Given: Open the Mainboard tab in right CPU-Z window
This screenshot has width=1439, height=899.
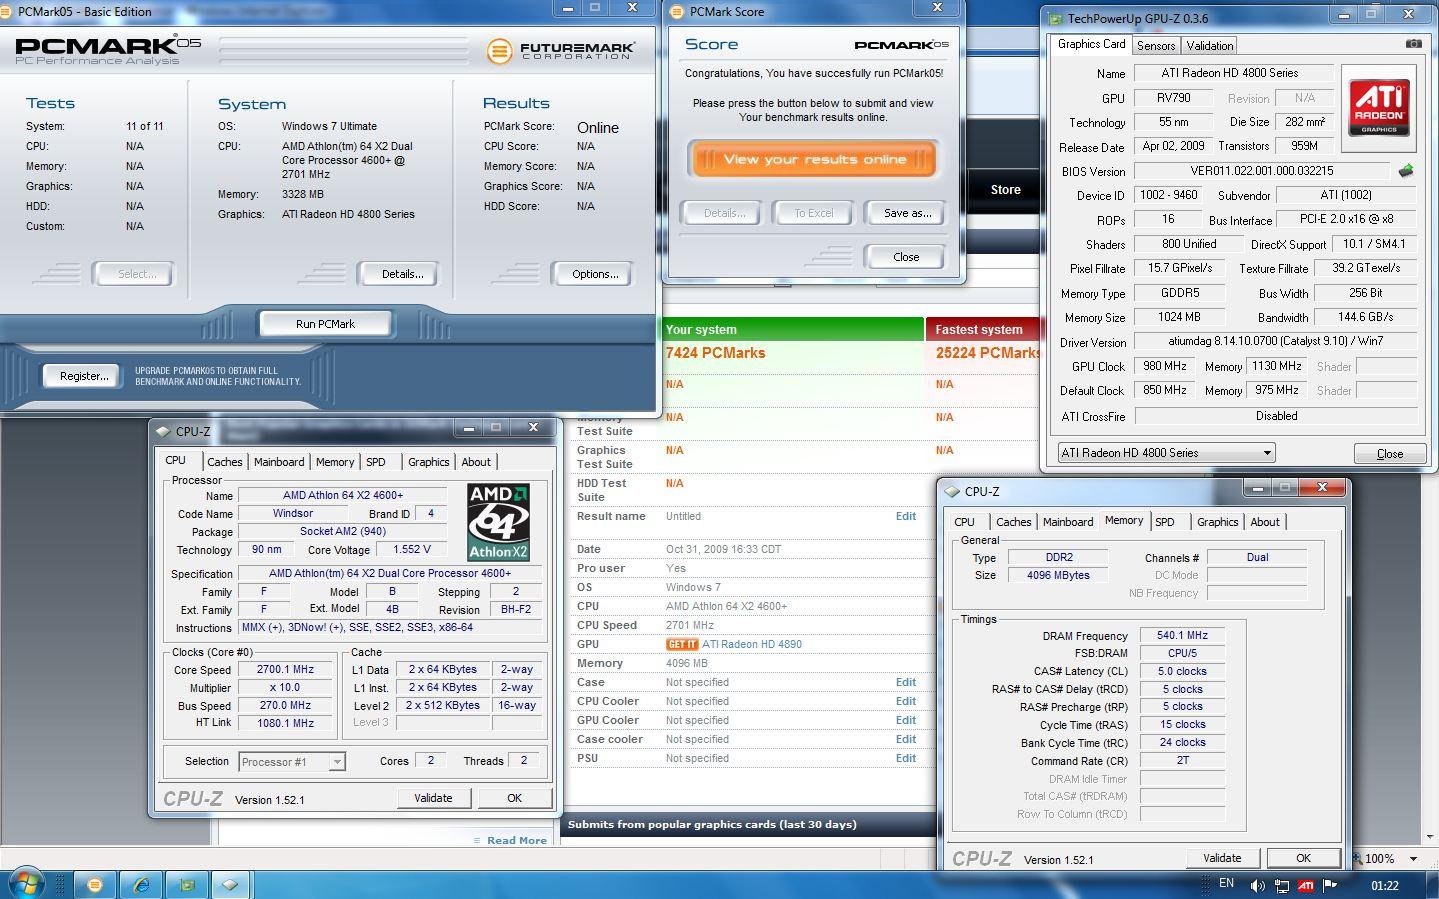Looking at the screenshot, I should [1068, 522].
